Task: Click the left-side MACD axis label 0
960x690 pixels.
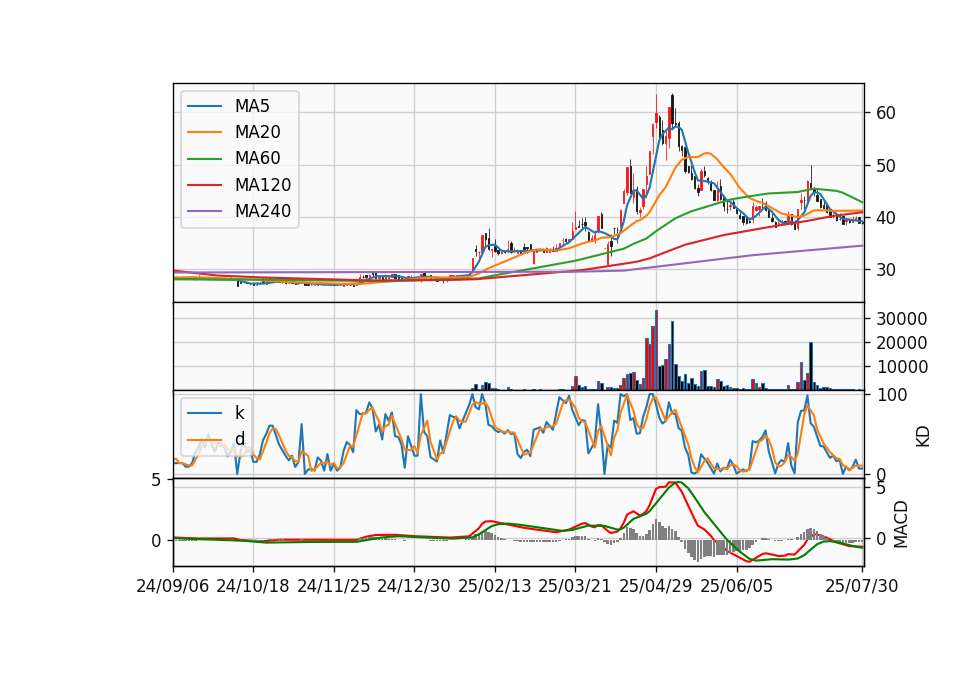Action: pyautogui.click(x=156, y=541)
